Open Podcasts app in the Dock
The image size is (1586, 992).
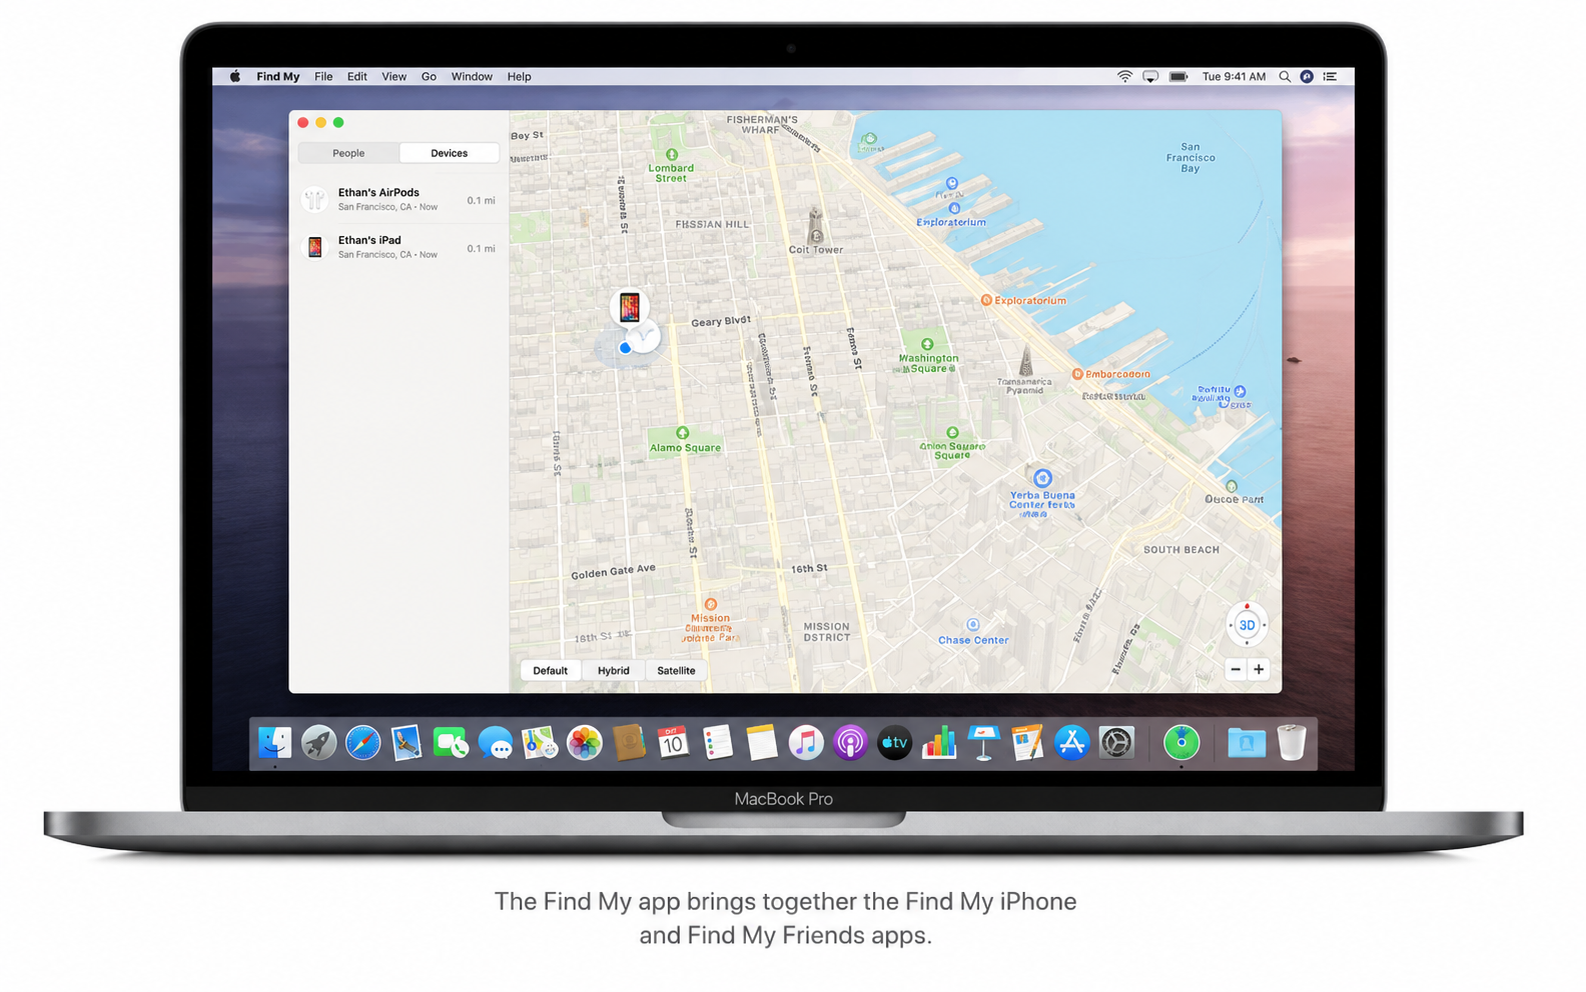click(x=850, y=743)
